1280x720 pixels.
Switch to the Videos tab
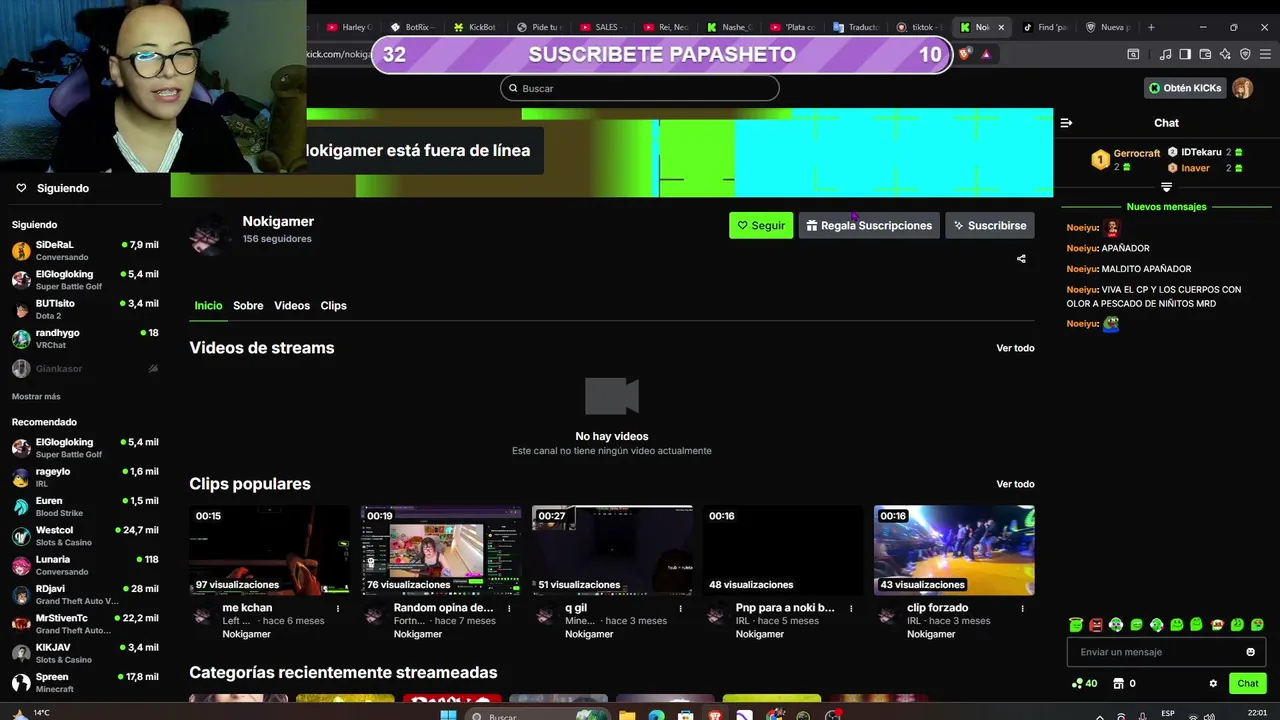pos(292,306)
